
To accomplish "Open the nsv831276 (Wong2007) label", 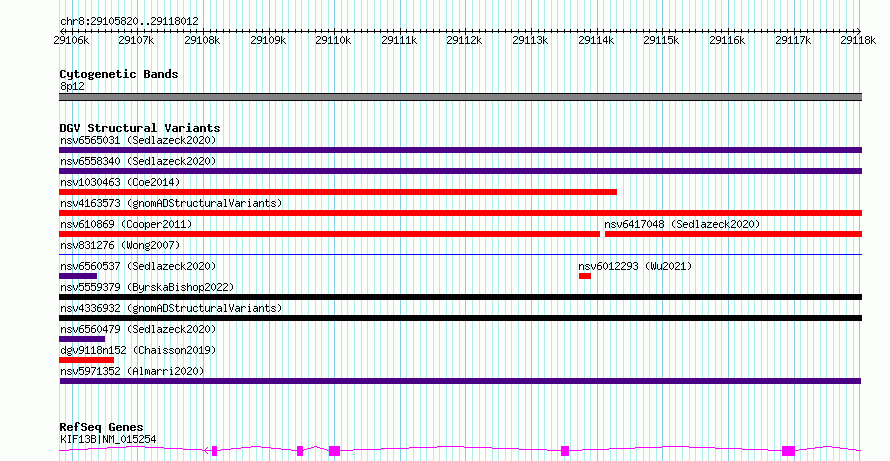I will [x=120, y=245].
